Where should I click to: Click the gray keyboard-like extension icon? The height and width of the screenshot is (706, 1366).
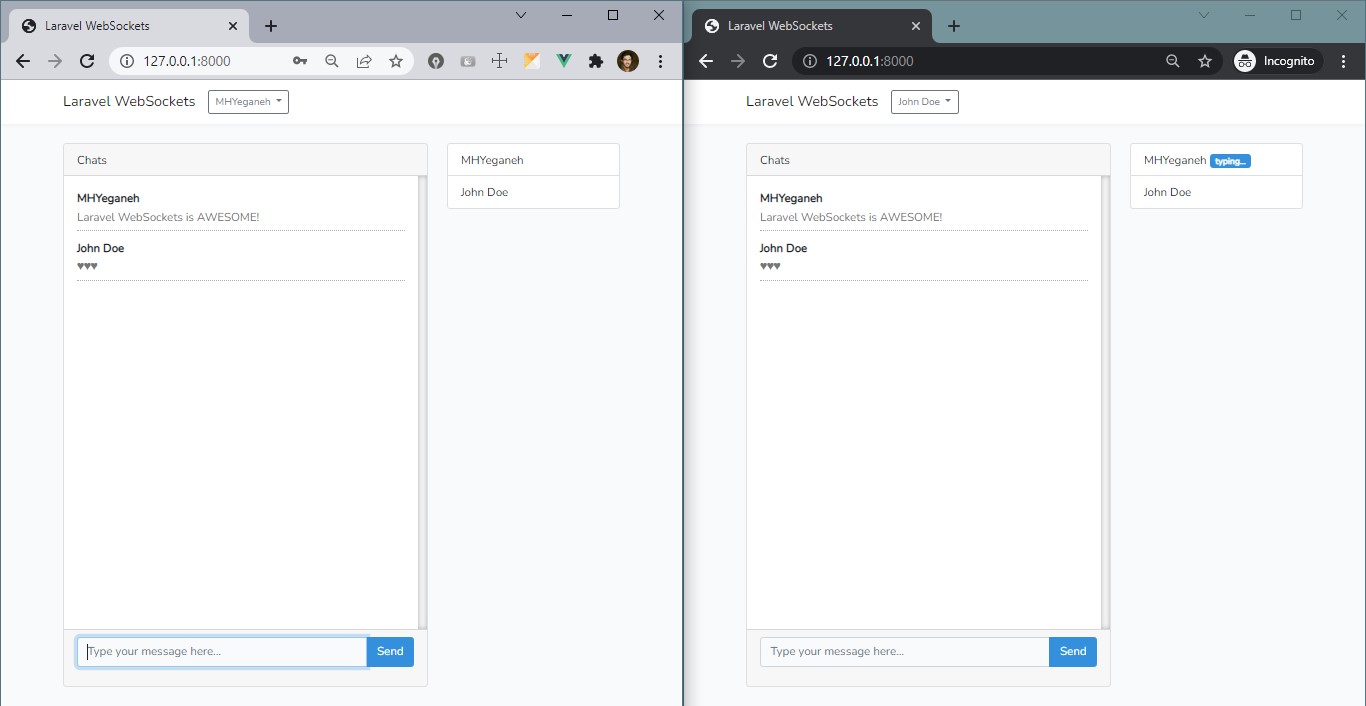click(x=468, y=61)
